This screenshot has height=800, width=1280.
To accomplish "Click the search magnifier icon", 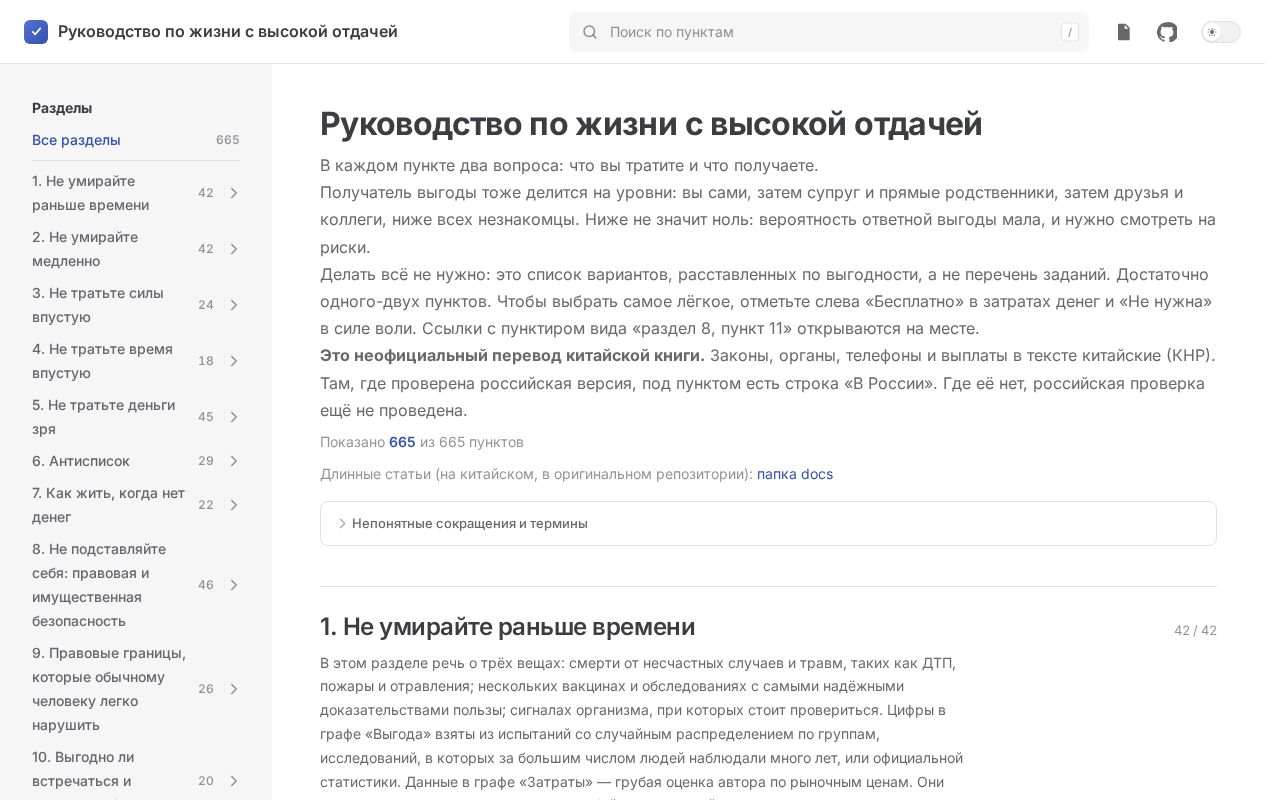I will pos(590,32).
